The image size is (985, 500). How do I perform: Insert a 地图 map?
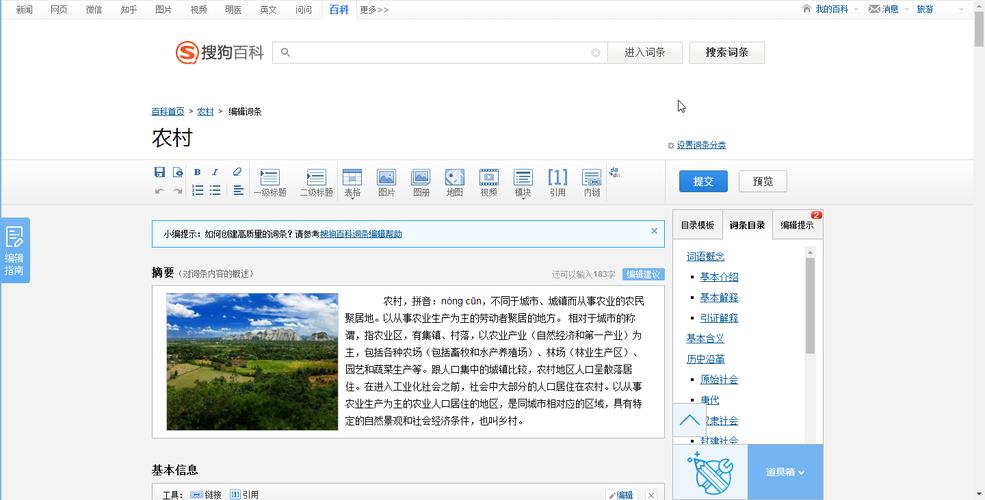coord(455,183)
